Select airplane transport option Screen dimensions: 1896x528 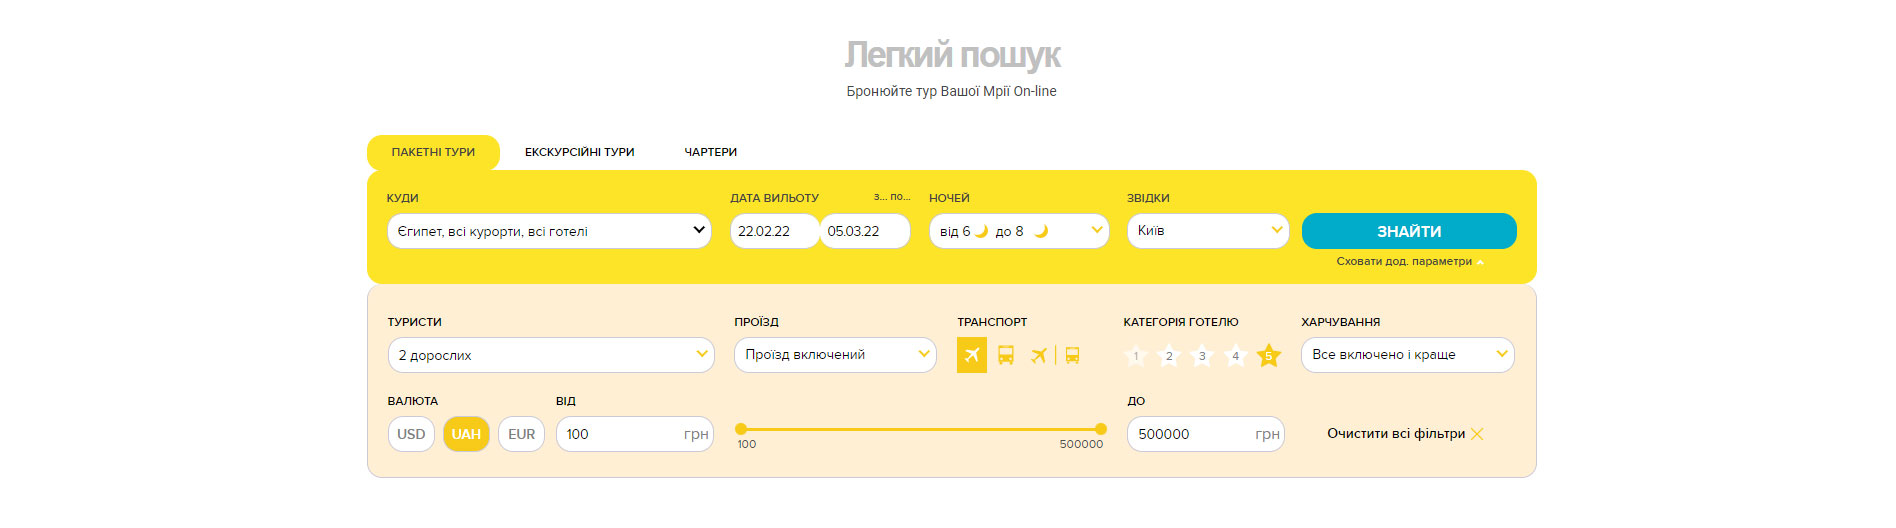(971, 355)
